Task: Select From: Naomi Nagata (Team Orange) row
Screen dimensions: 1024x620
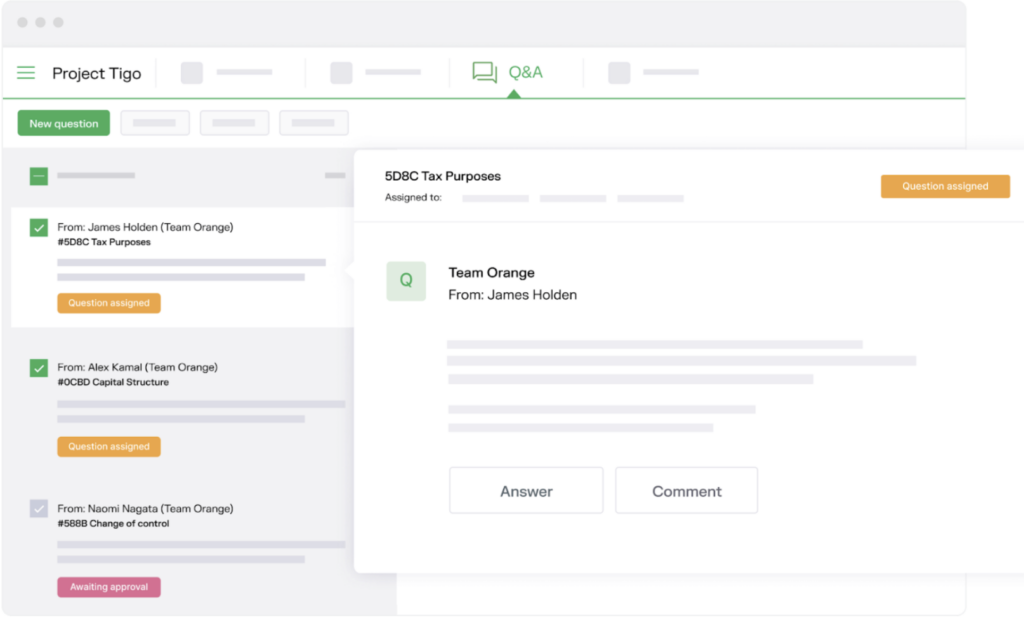Action: pos(145,508)
